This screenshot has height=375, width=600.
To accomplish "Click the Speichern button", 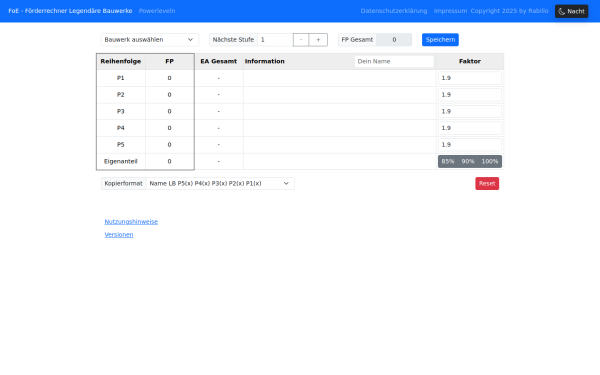I will click(440, 40).
